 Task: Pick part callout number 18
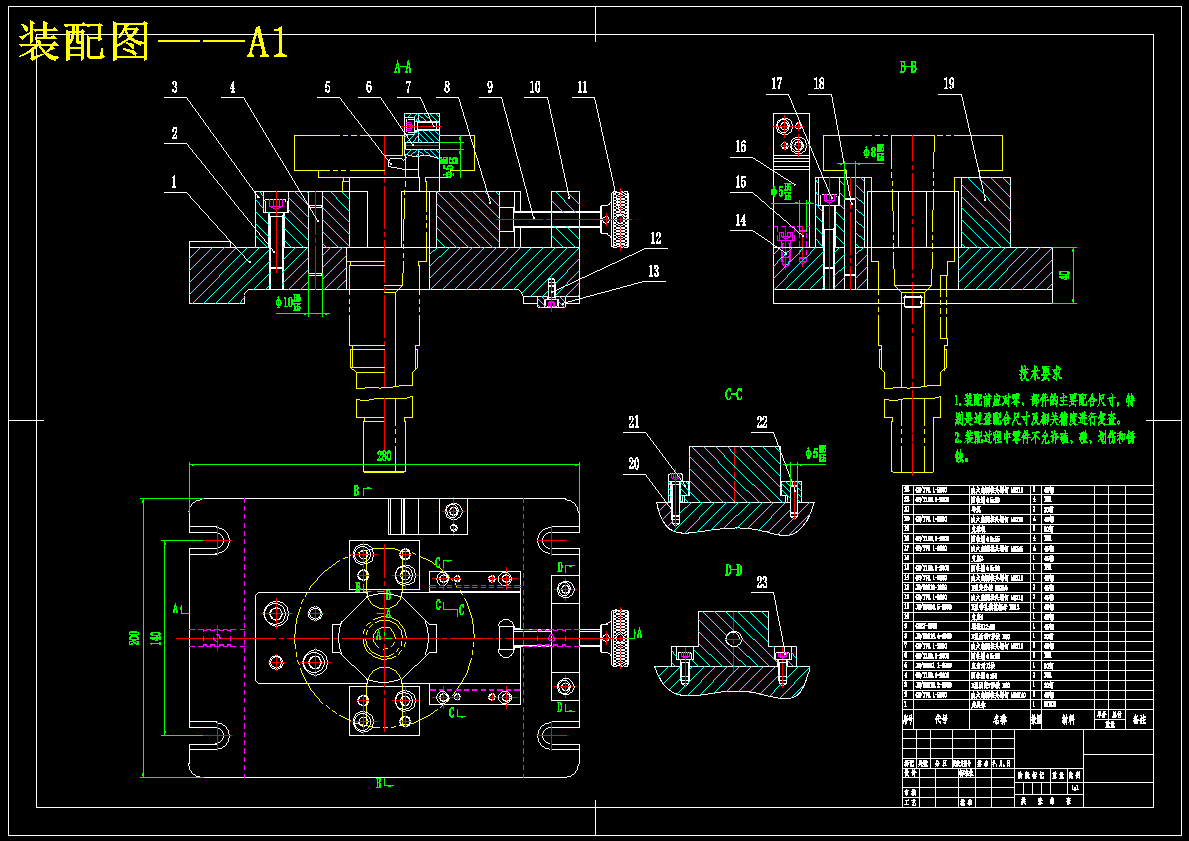coord(819,83)
